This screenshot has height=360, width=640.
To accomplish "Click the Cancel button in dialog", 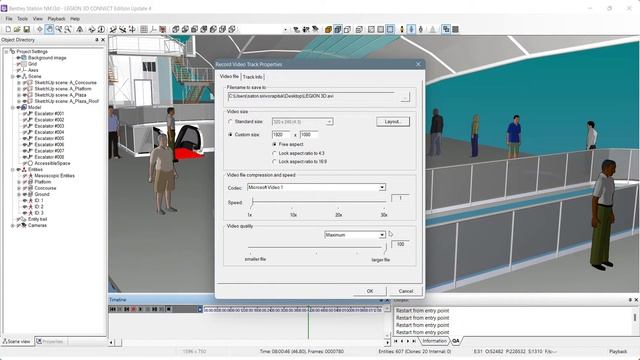I will [406, 291].
